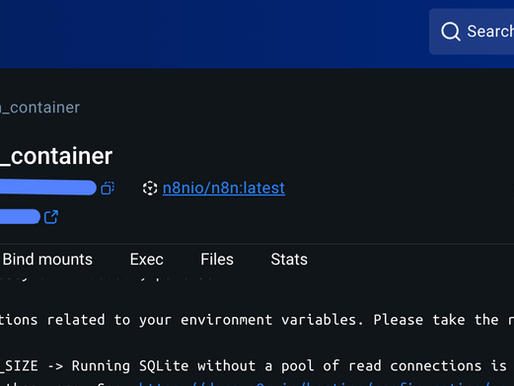Open the port link external icon

51,217
